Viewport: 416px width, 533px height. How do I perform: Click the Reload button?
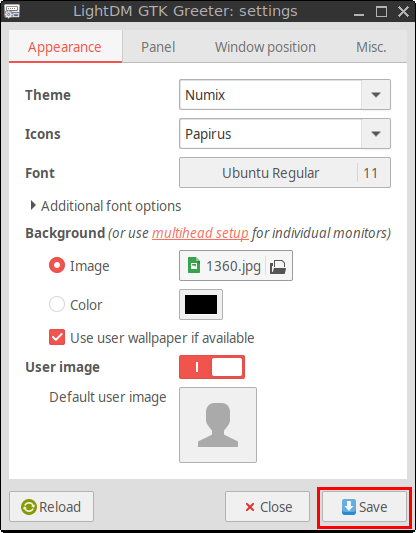pyautogui.click(x=51, y=506)
